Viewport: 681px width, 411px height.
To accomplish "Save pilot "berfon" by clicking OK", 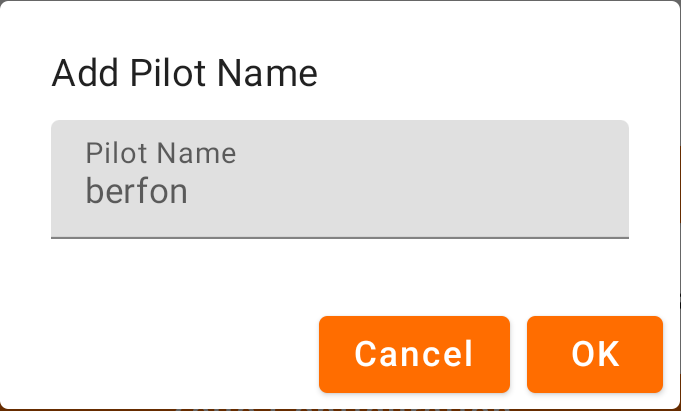I will click(x=595, y=354).
